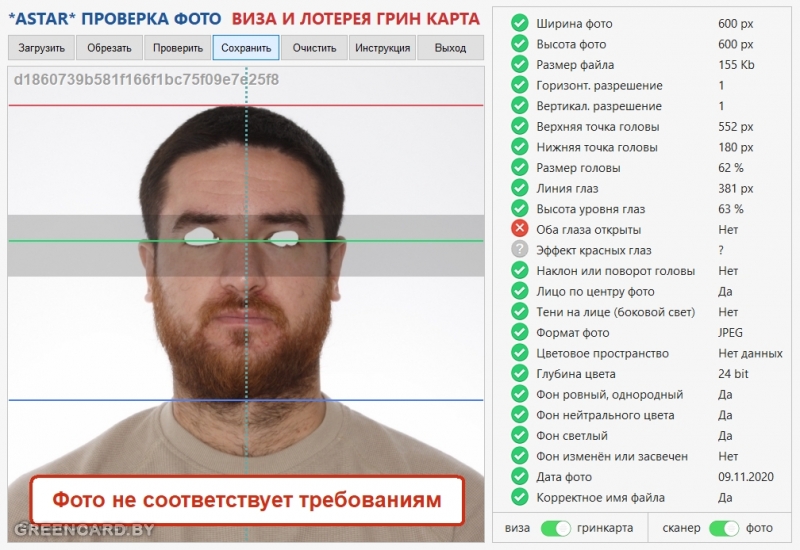The image size is (800, 550).
Task: Click the gray question mark icon for Эффект красных глаз
Action: [519, 249]
